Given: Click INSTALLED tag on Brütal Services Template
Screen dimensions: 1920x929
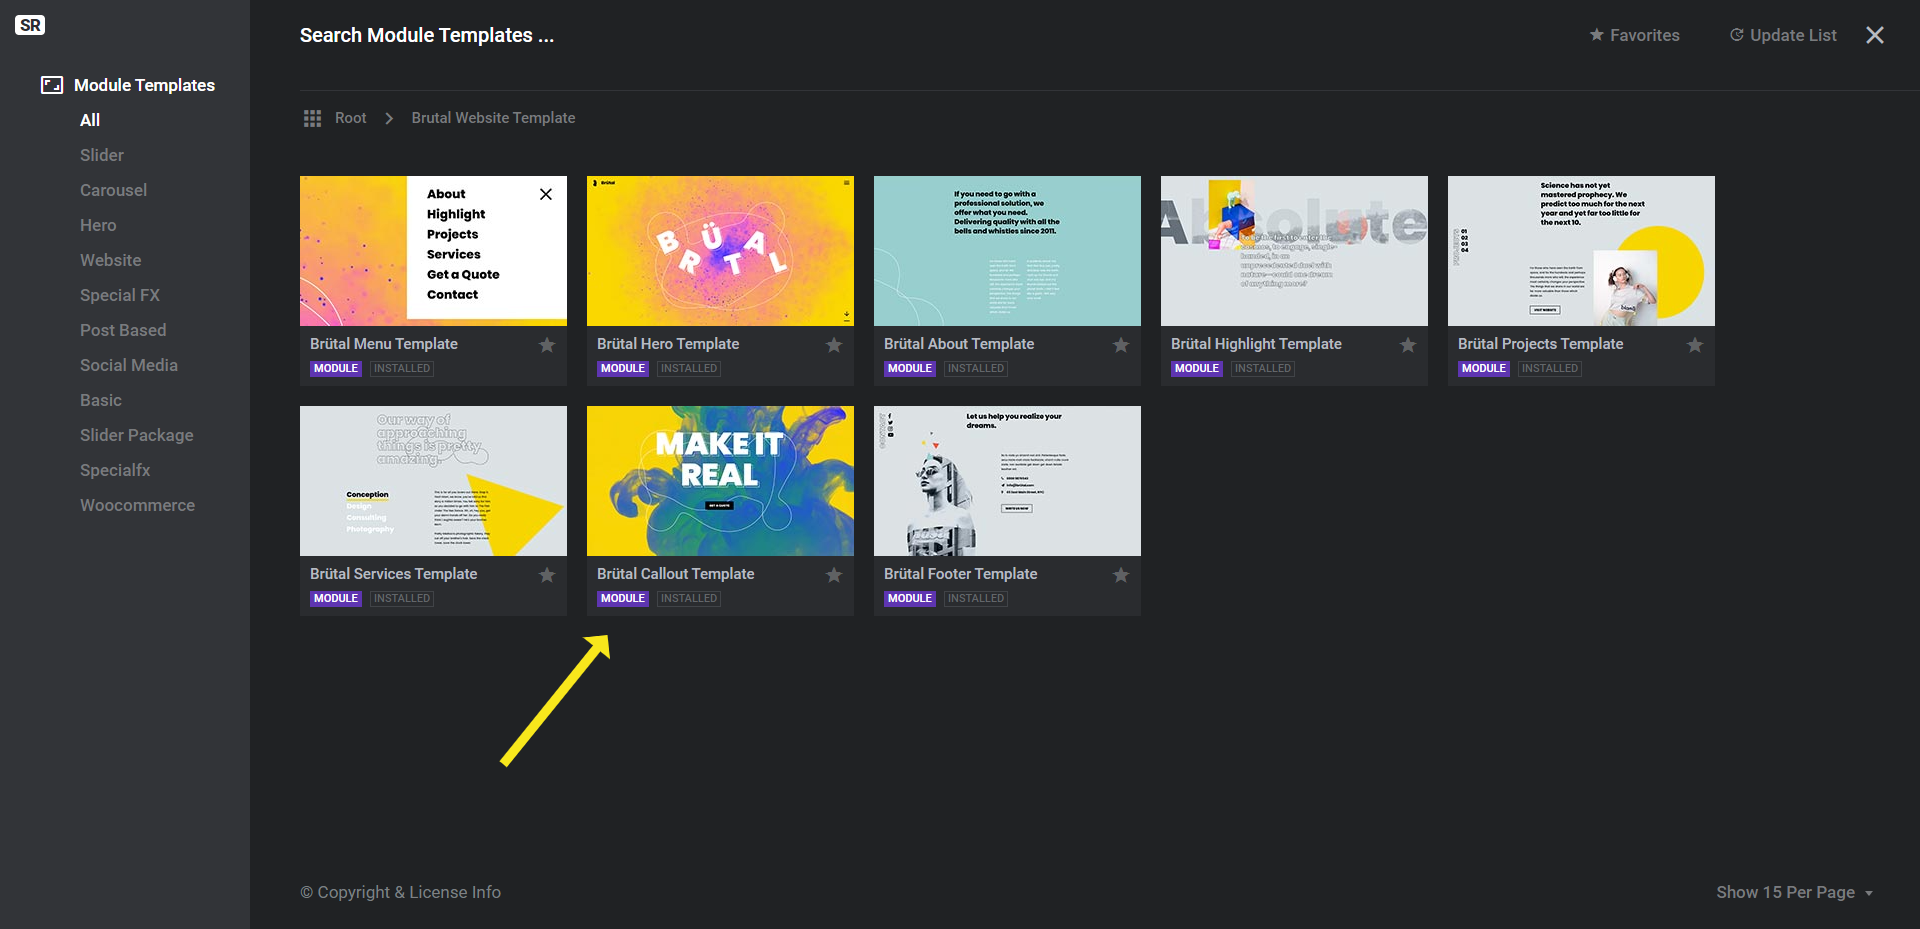Looking at the screenshot, I should click(x=402, y=598).
